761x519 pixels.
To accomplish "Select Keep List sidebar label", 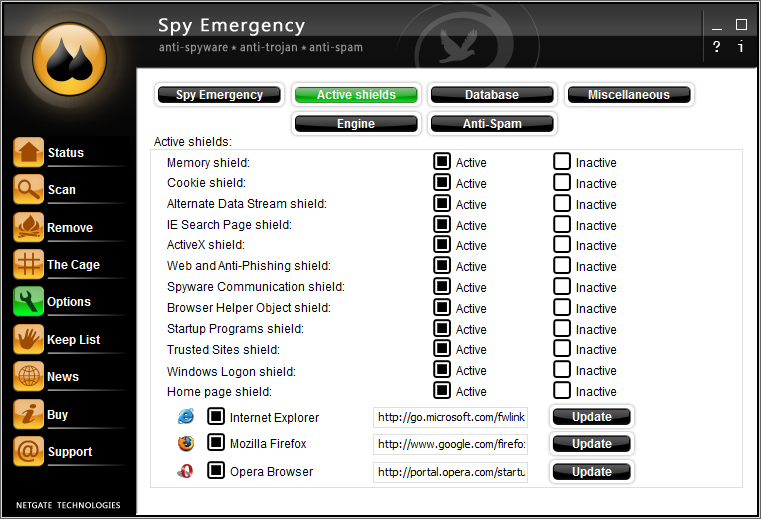I will pos(73,339).
